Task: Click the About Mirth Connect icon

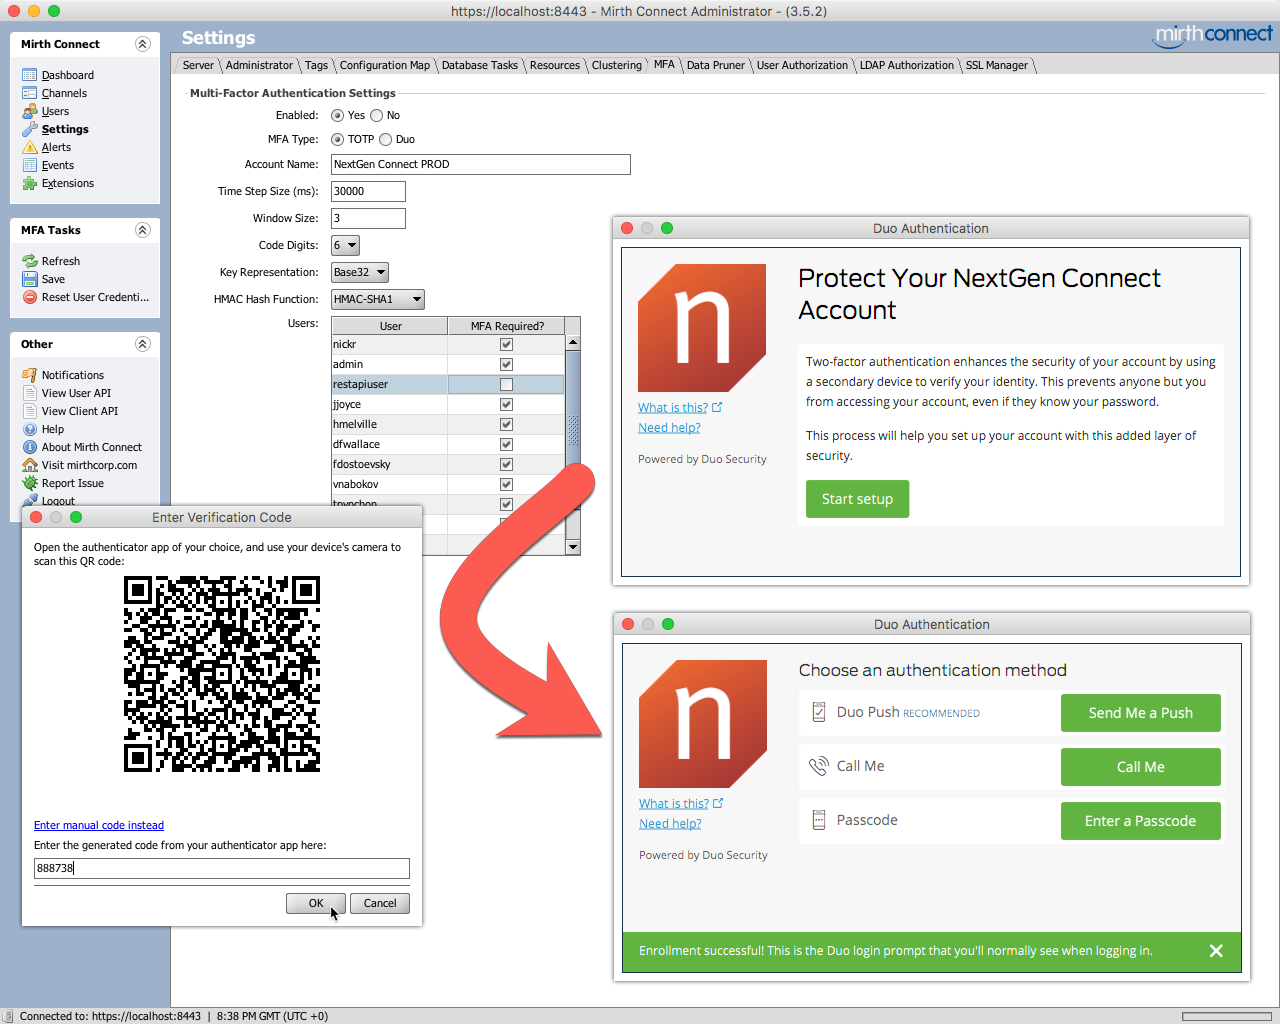Action: (30, 447)
